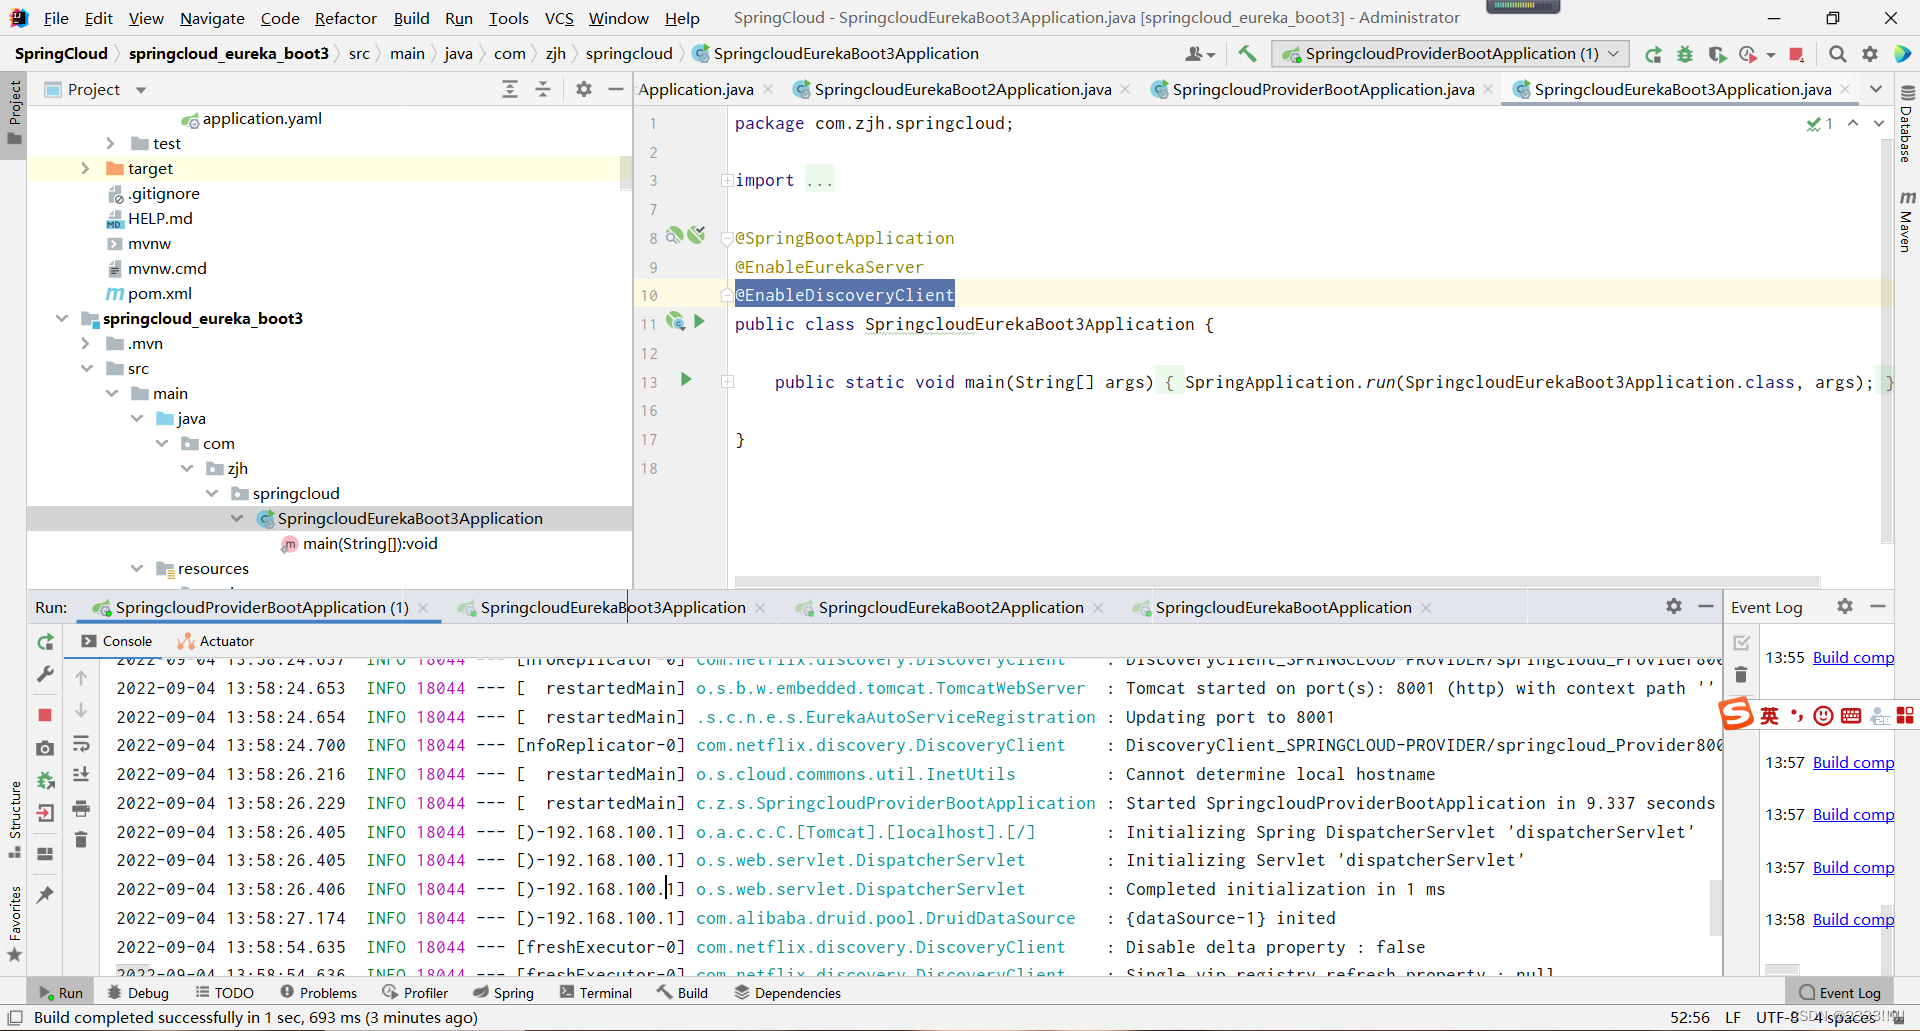Toggle scroll to end of console
The image size is (1920, 1031).
tap(81, 774)
